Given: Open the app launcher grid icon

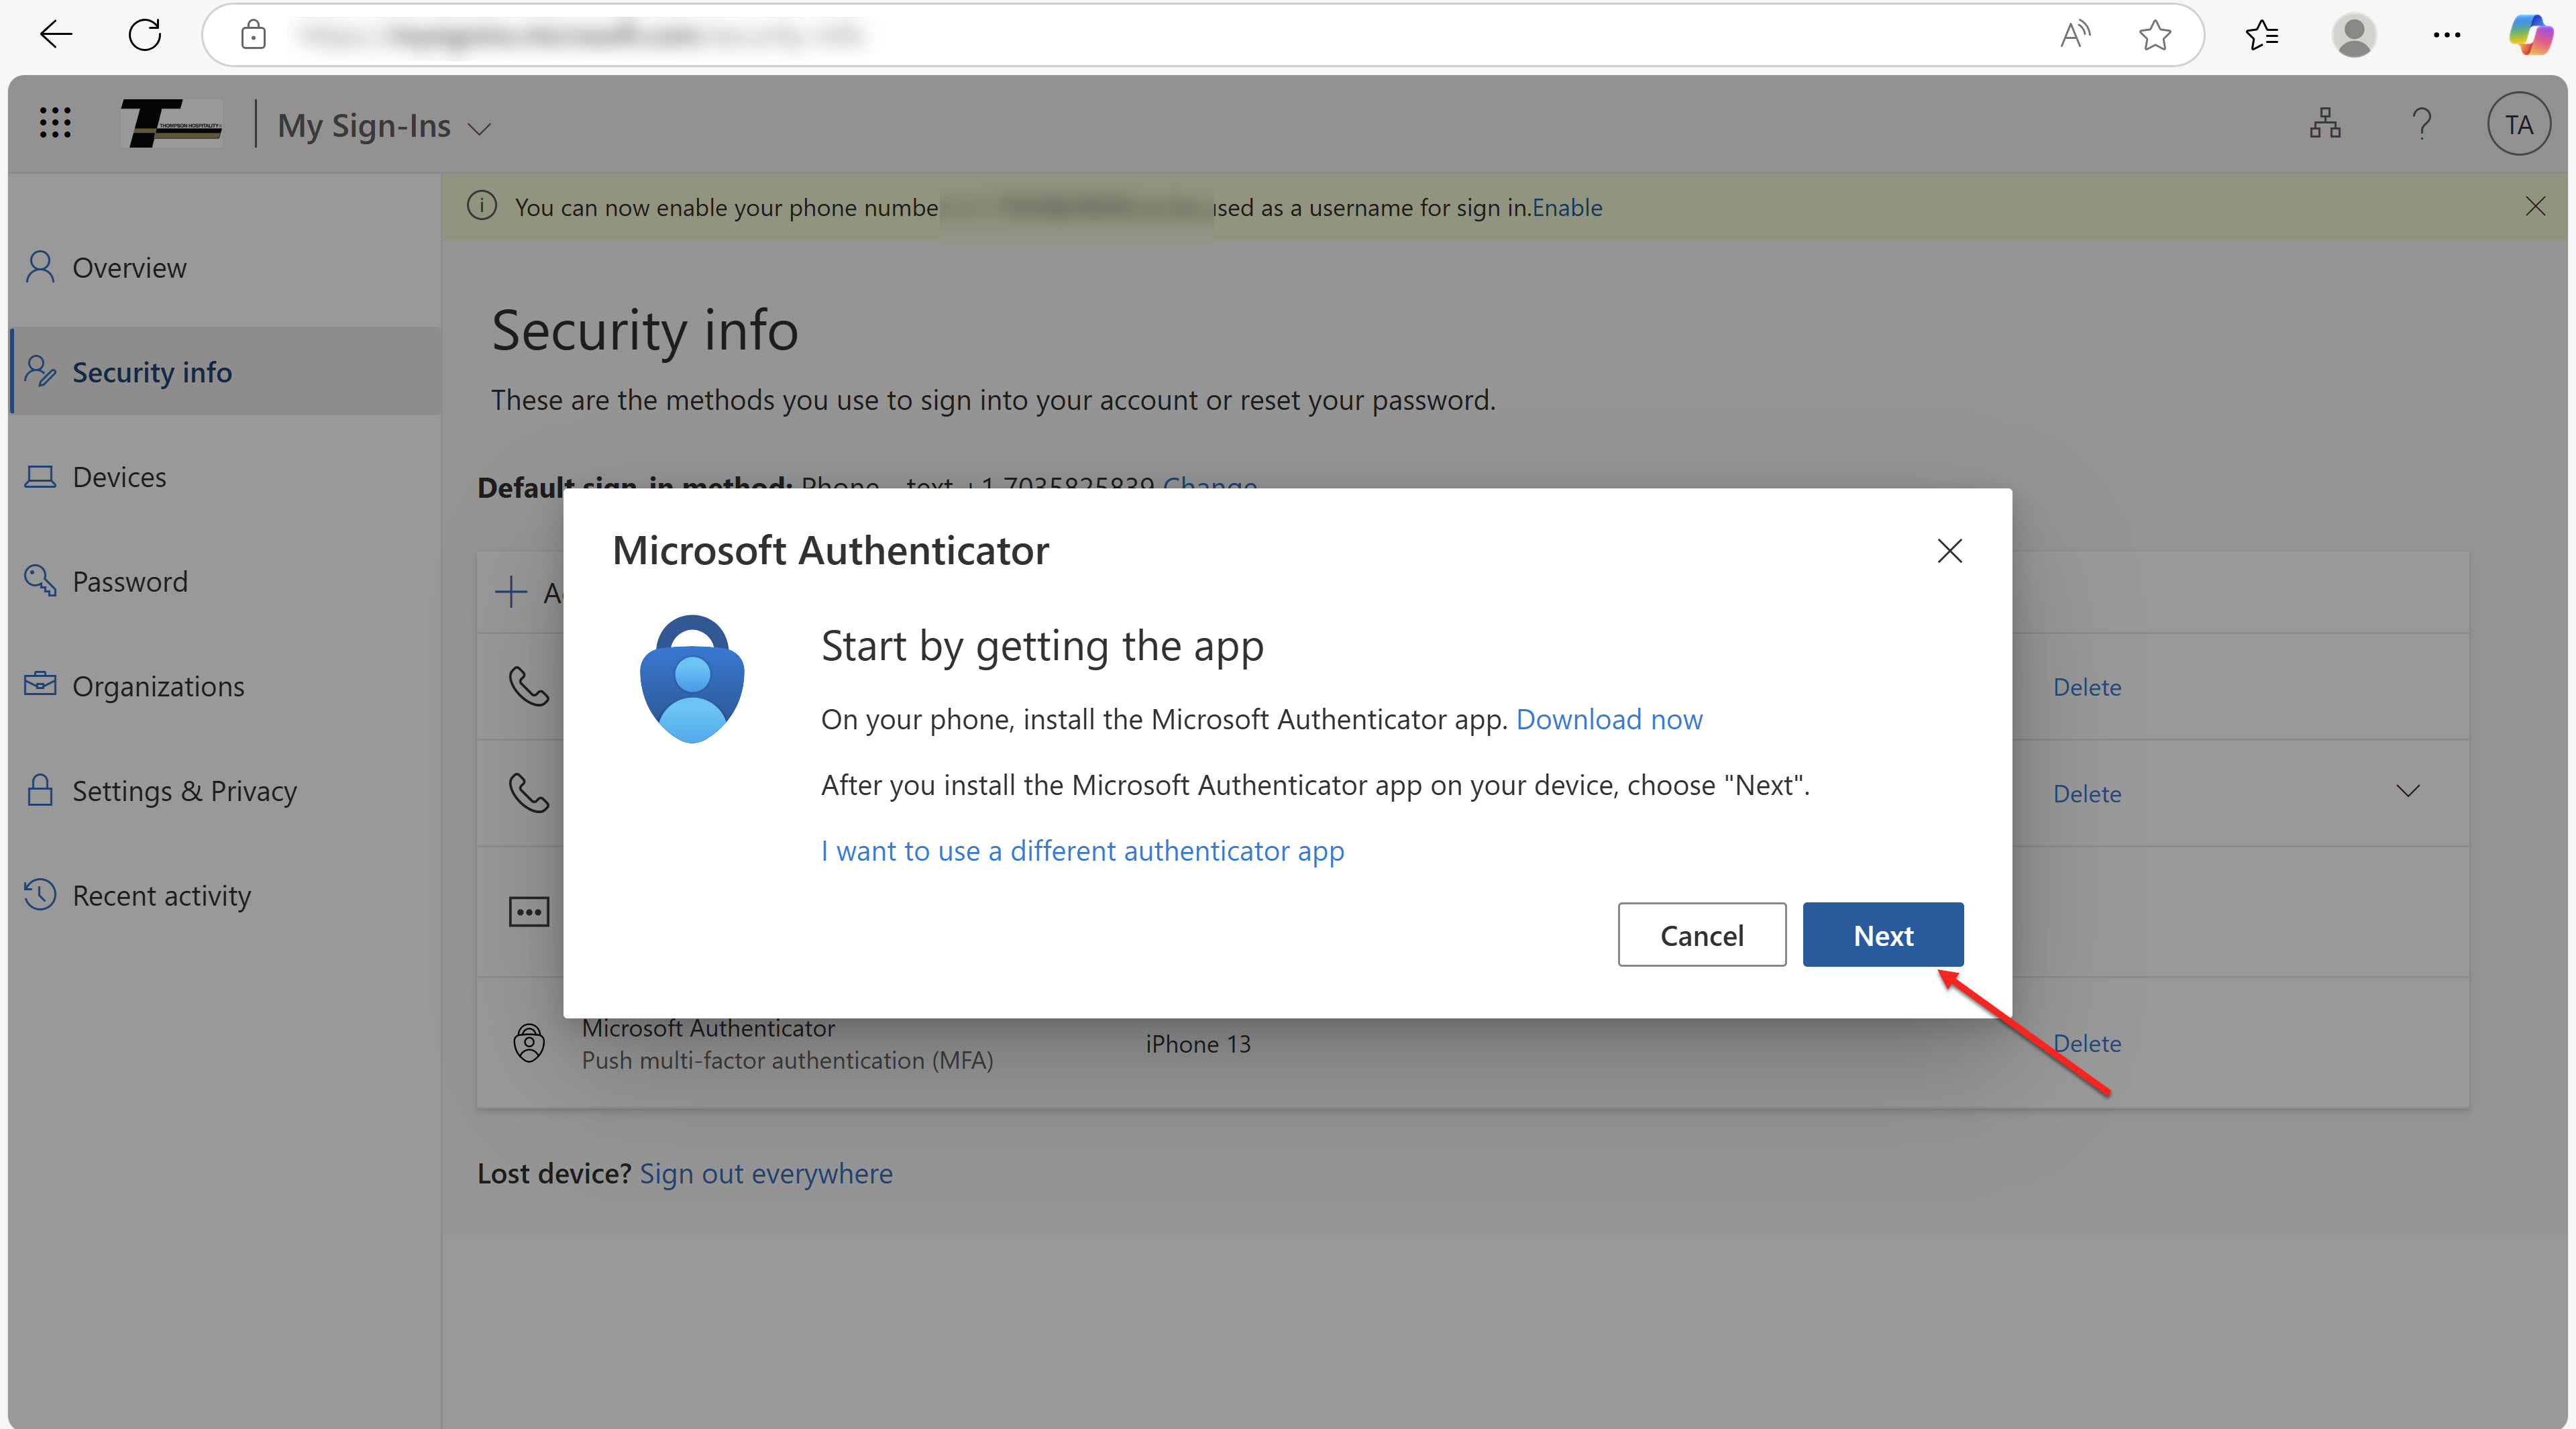Looking at the screenshot, I should [x=55, y=123].
